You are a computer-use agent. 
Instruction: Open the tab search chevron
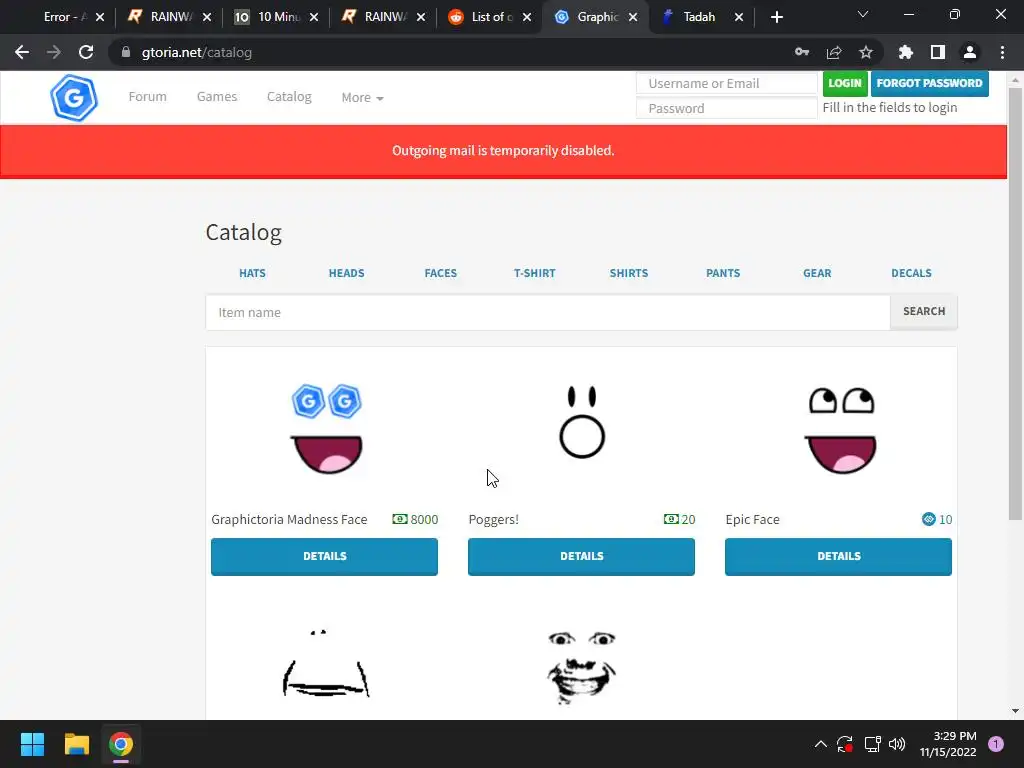click(863, 14)
